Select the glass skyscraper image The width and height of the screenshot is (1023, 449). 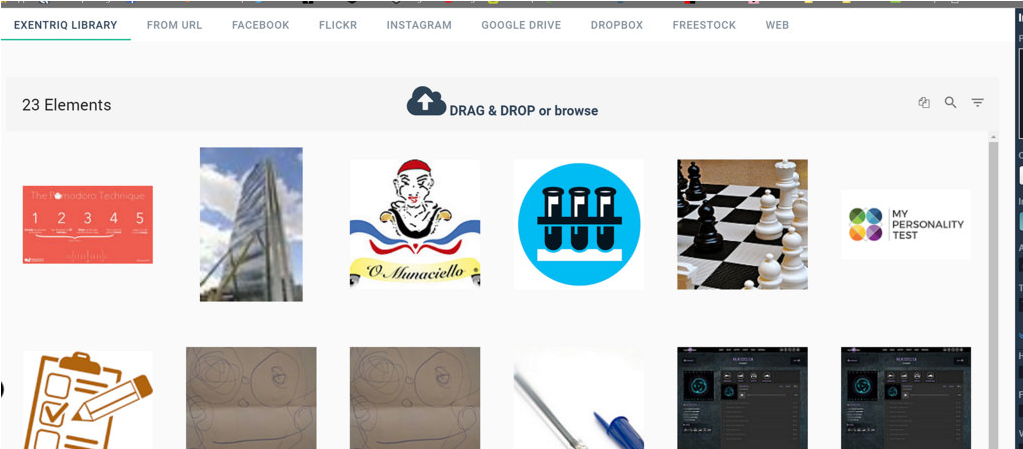tap(251, 224)
